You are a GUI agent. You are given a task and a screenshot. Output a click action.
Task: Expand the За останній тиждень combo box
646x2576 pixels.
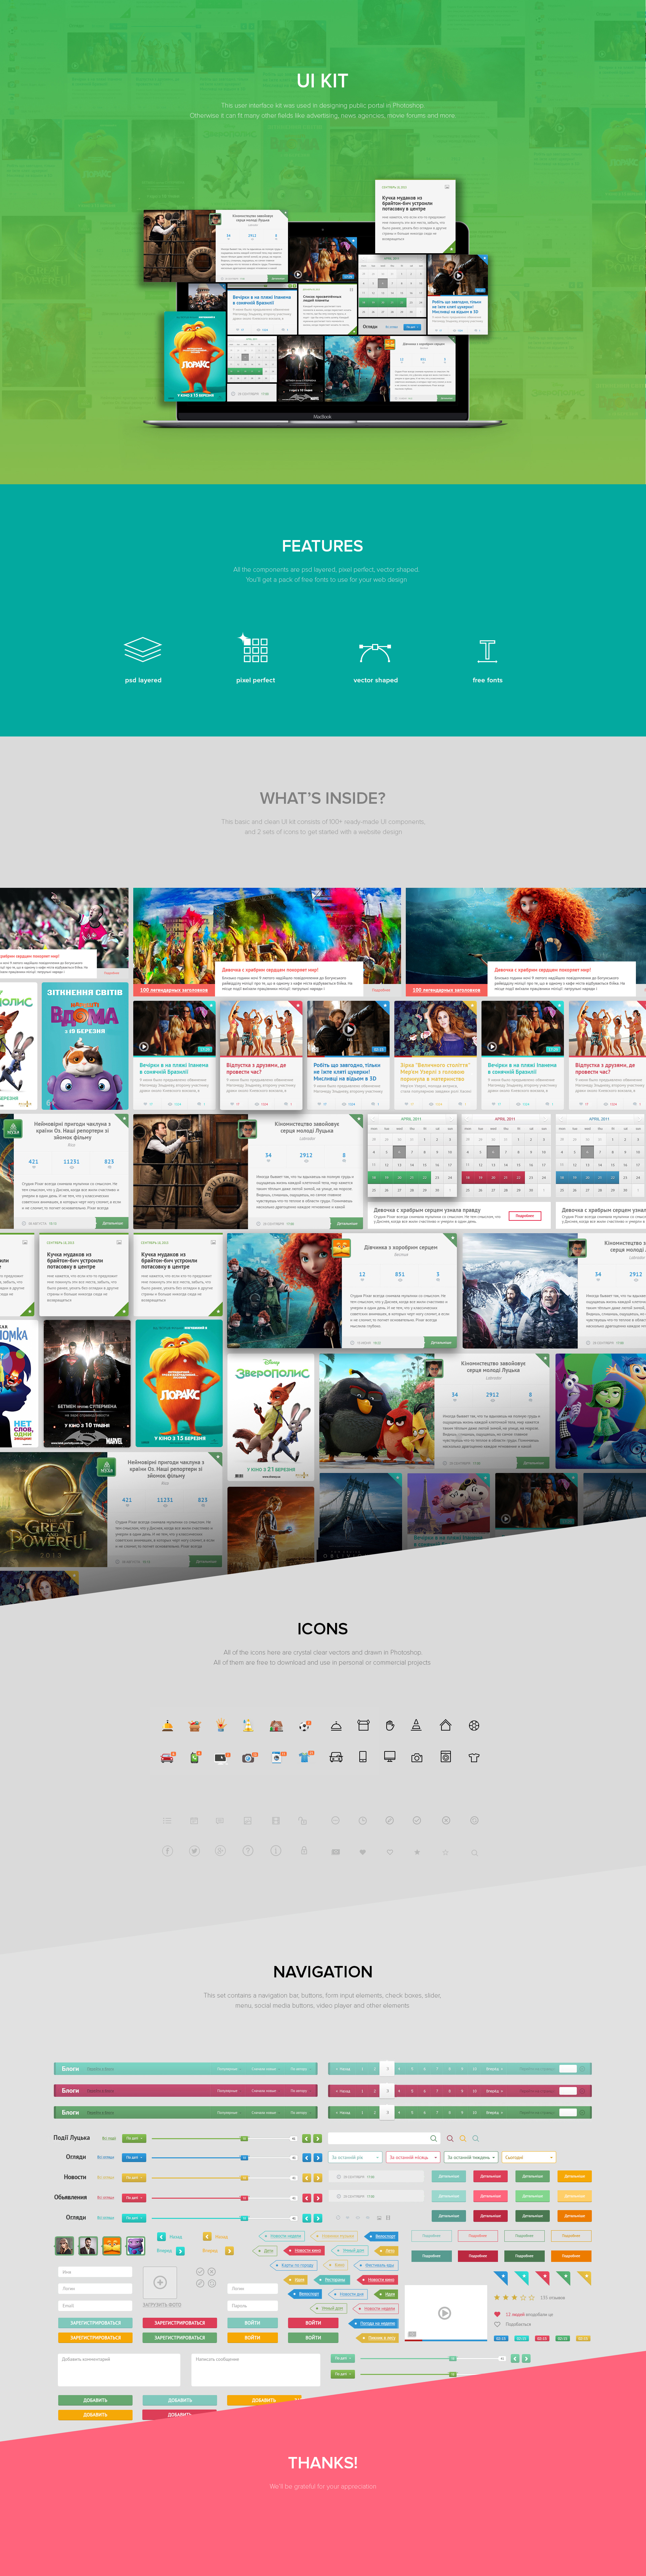(471, 2157)
